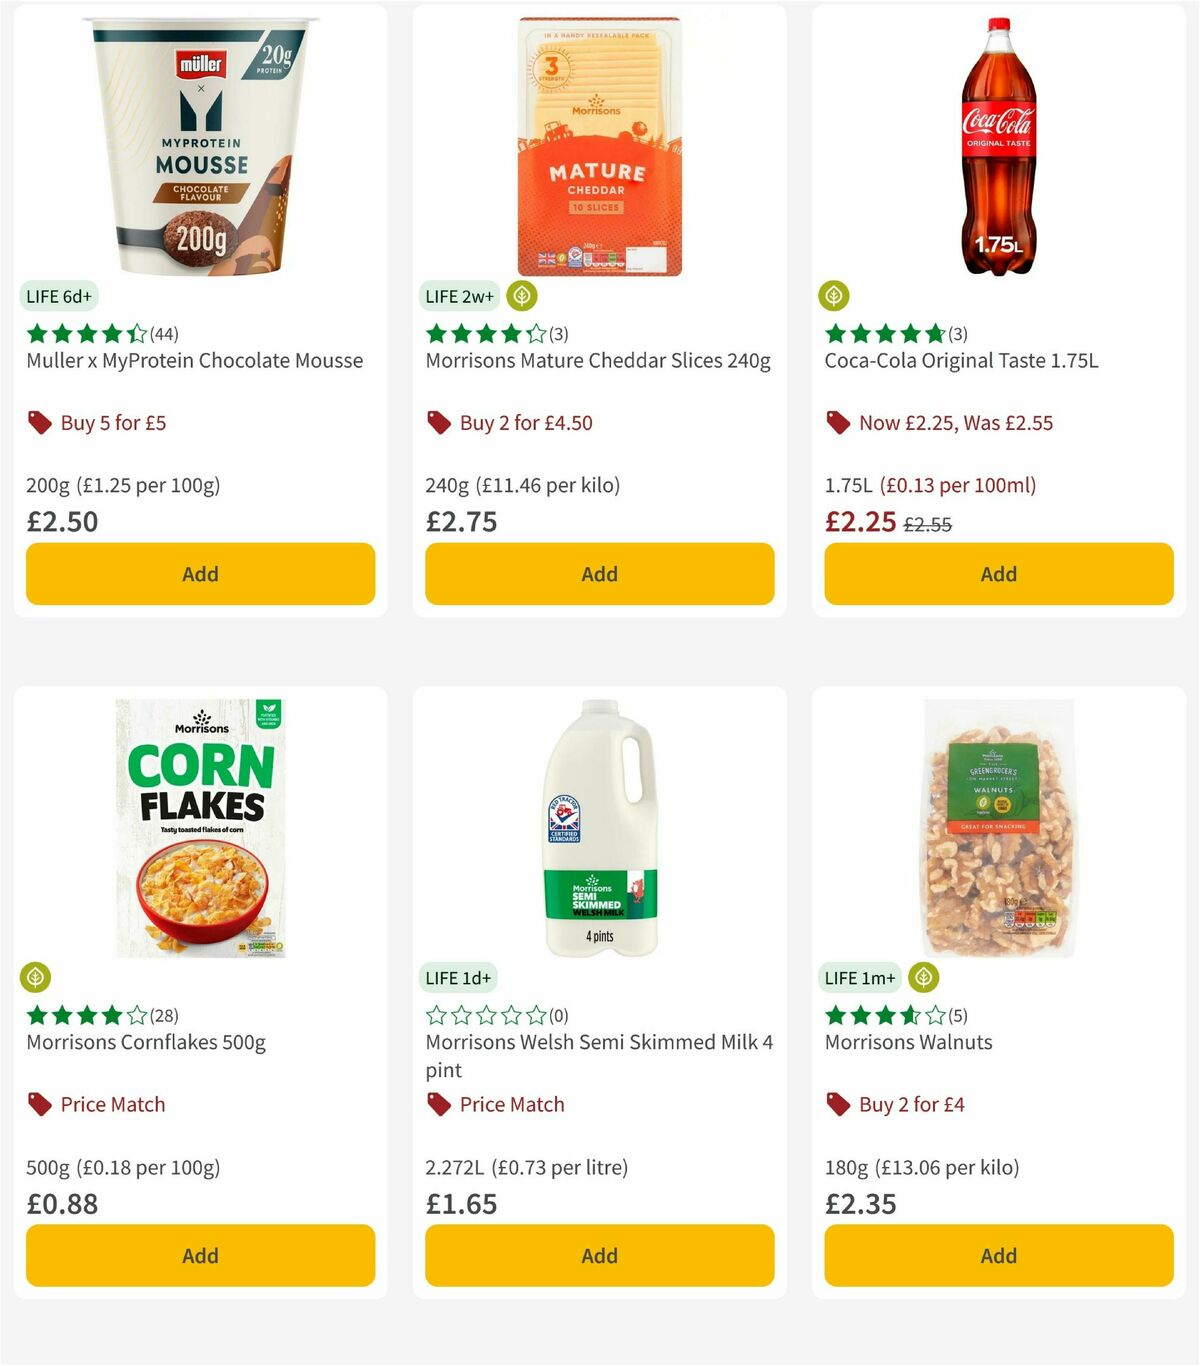Click the leaf icon beside the Walnuts LIFE badge
This screenshot has width=1200, height=1366.
click(x=925, y=977)
